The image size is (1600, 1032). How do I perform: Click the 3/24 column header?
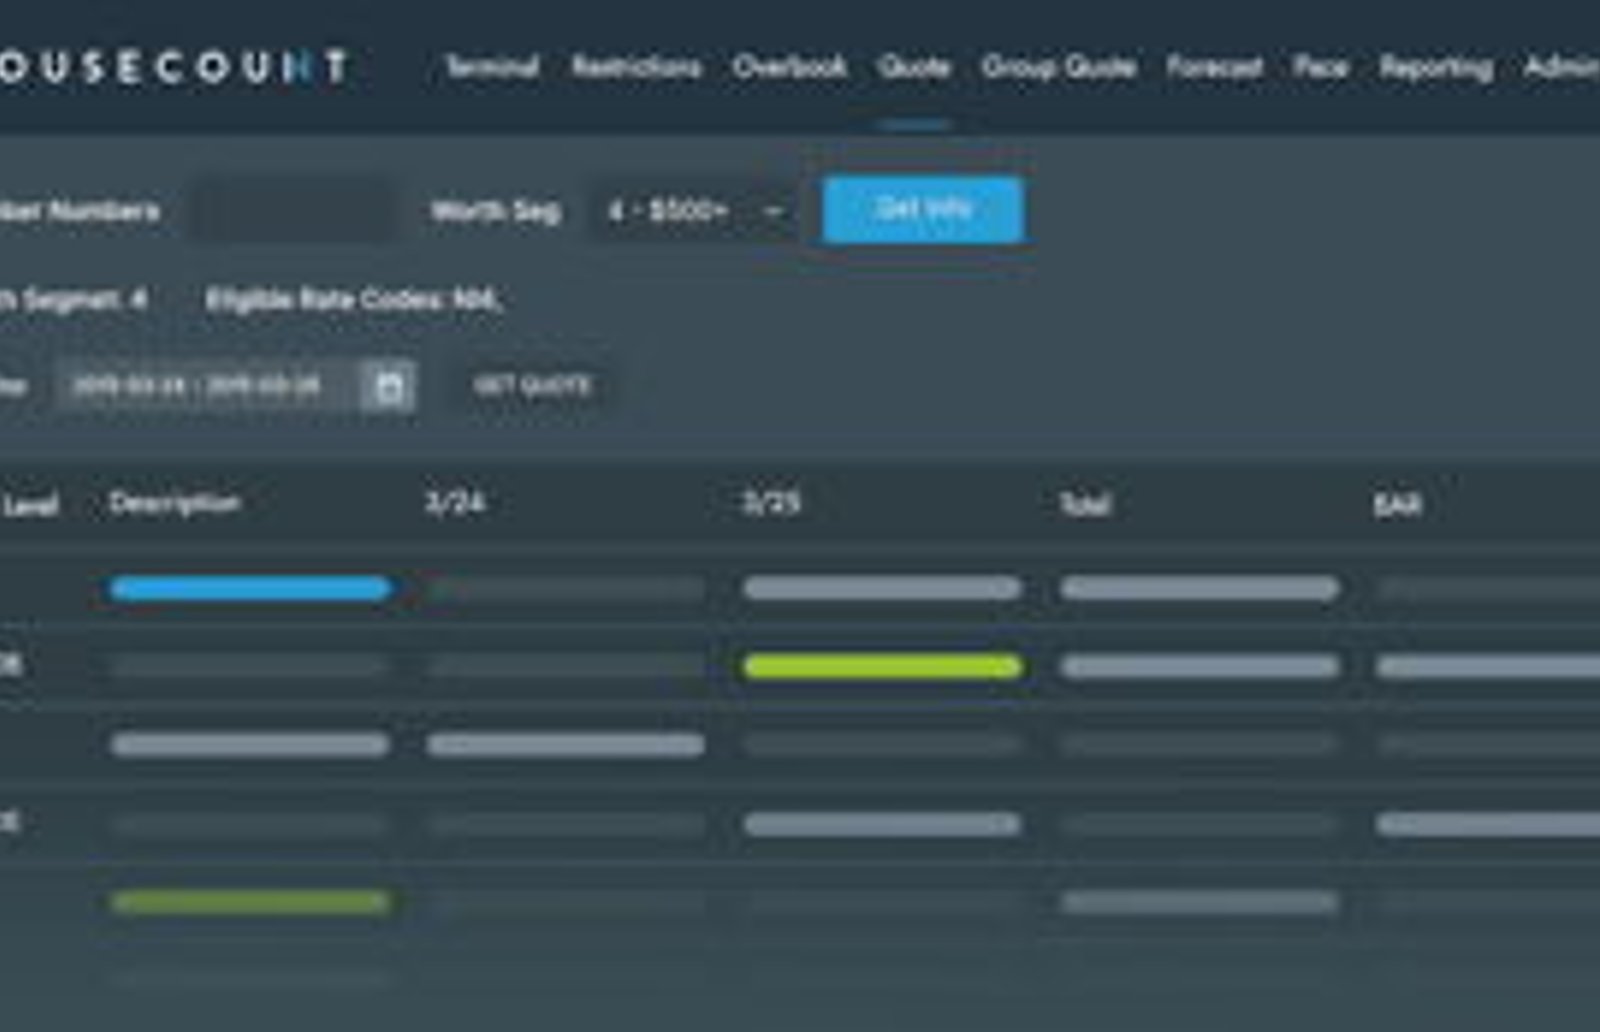[x=454, y=502]
